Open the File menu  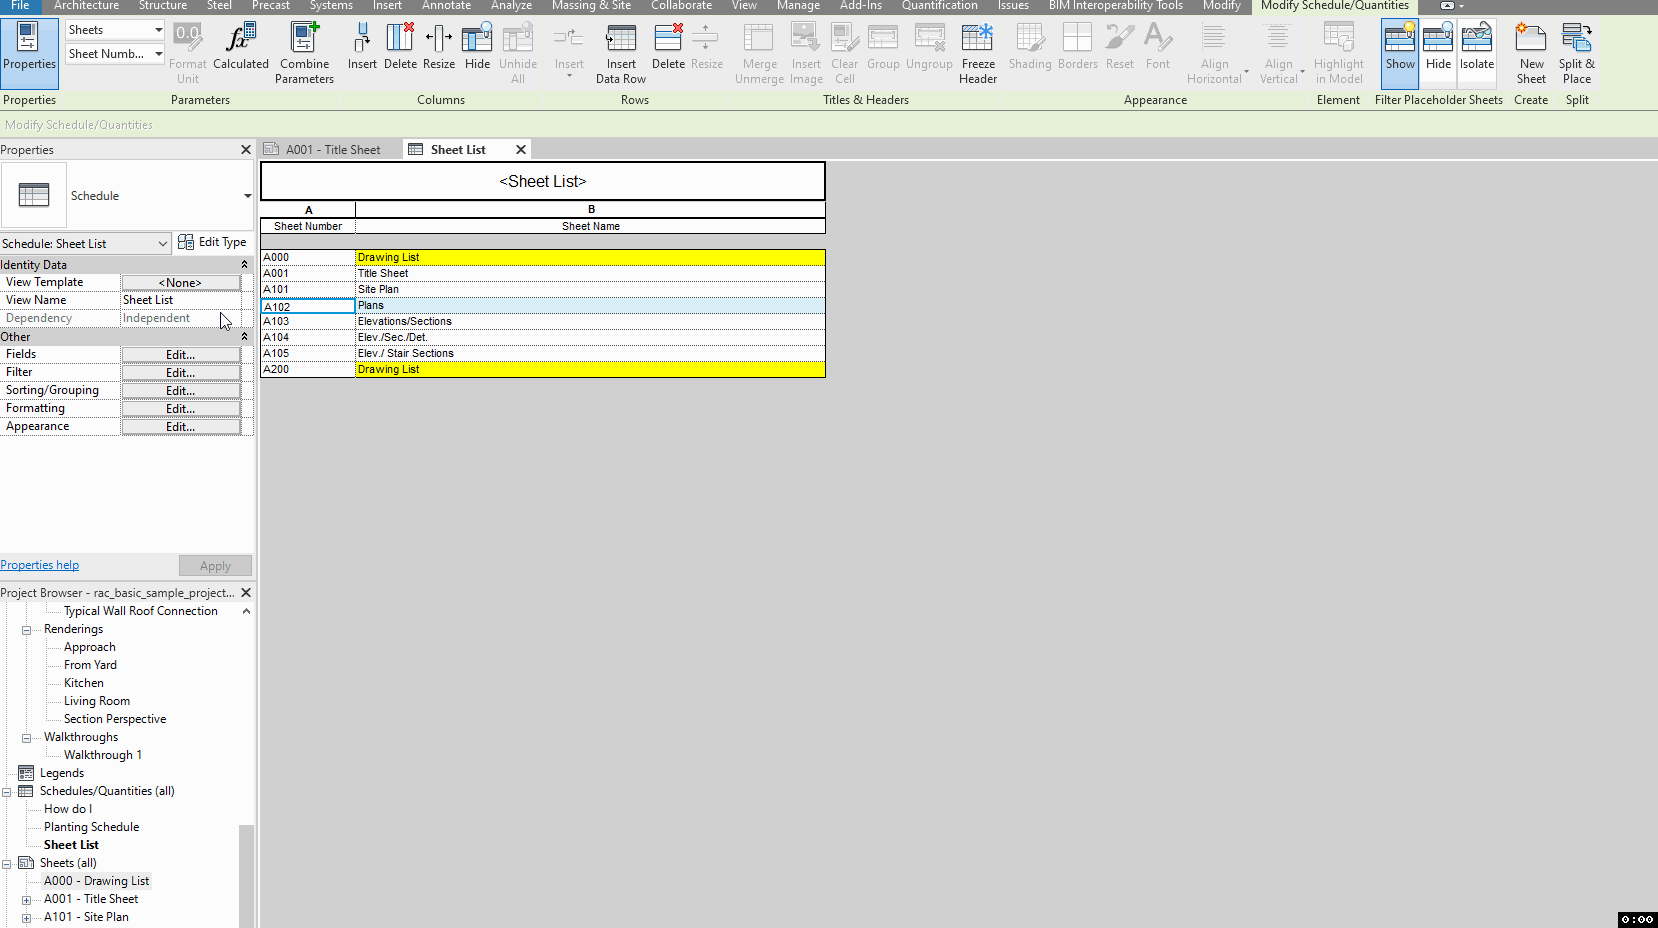[20, 6]
